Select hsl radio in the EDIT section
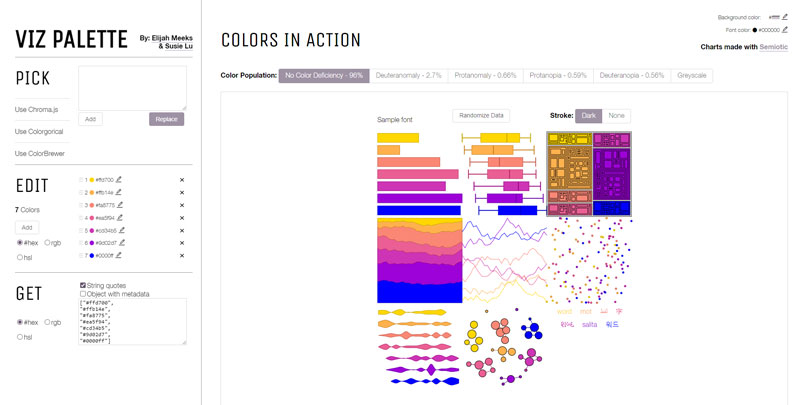Image resolution: width=800 pixels, height=405 pixels. pyautogui.click(x=20, y=258)
